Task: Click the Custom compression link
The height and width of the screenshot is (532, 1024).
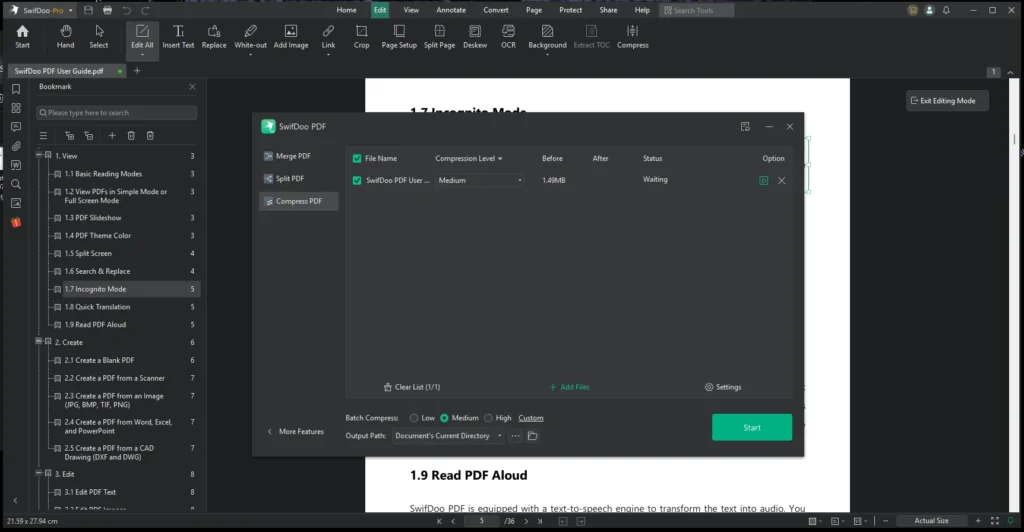Action: coord(530,418)
